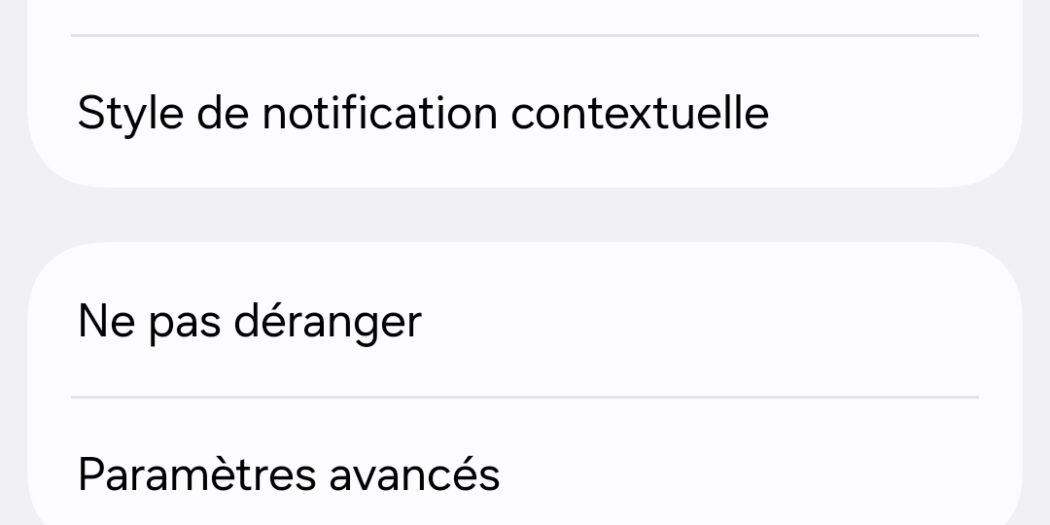Go to Do Not Disturb option
1050x525 pixels.
pyautogui.click(x=250, y=322)
